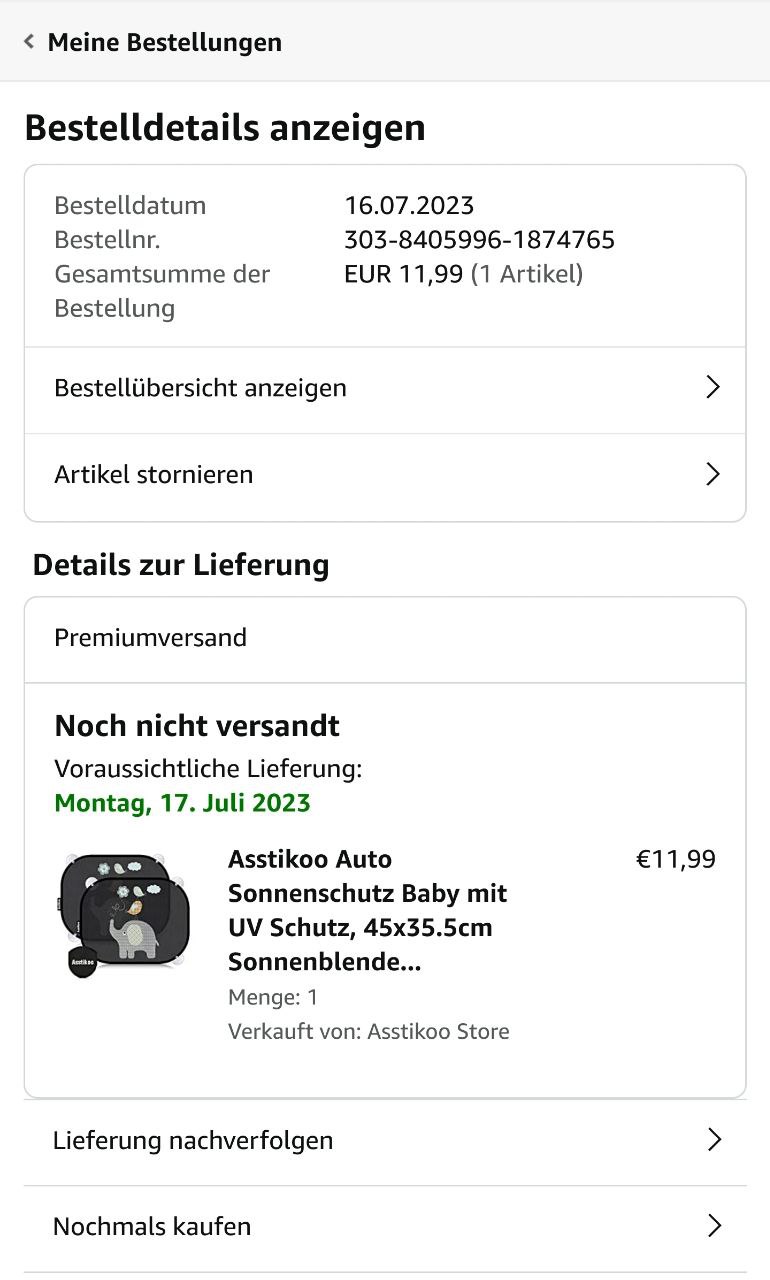Click the Asstikoo Store seller name
770x1280 pixels.
(438, 1031)
